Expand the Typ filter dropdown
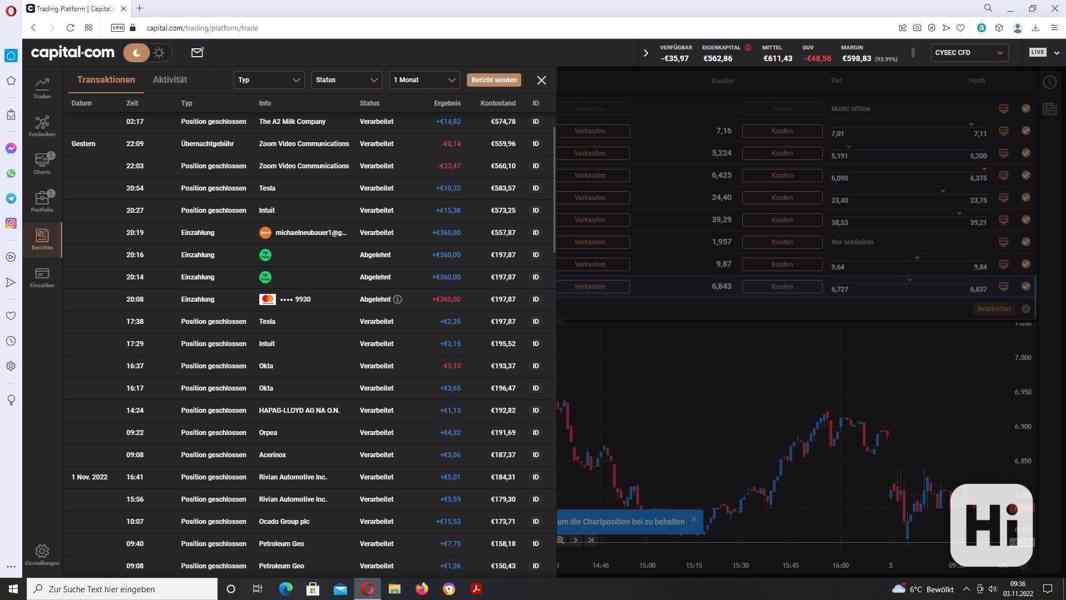Viewport: 1066px width, 600px height. click(268, 80)
